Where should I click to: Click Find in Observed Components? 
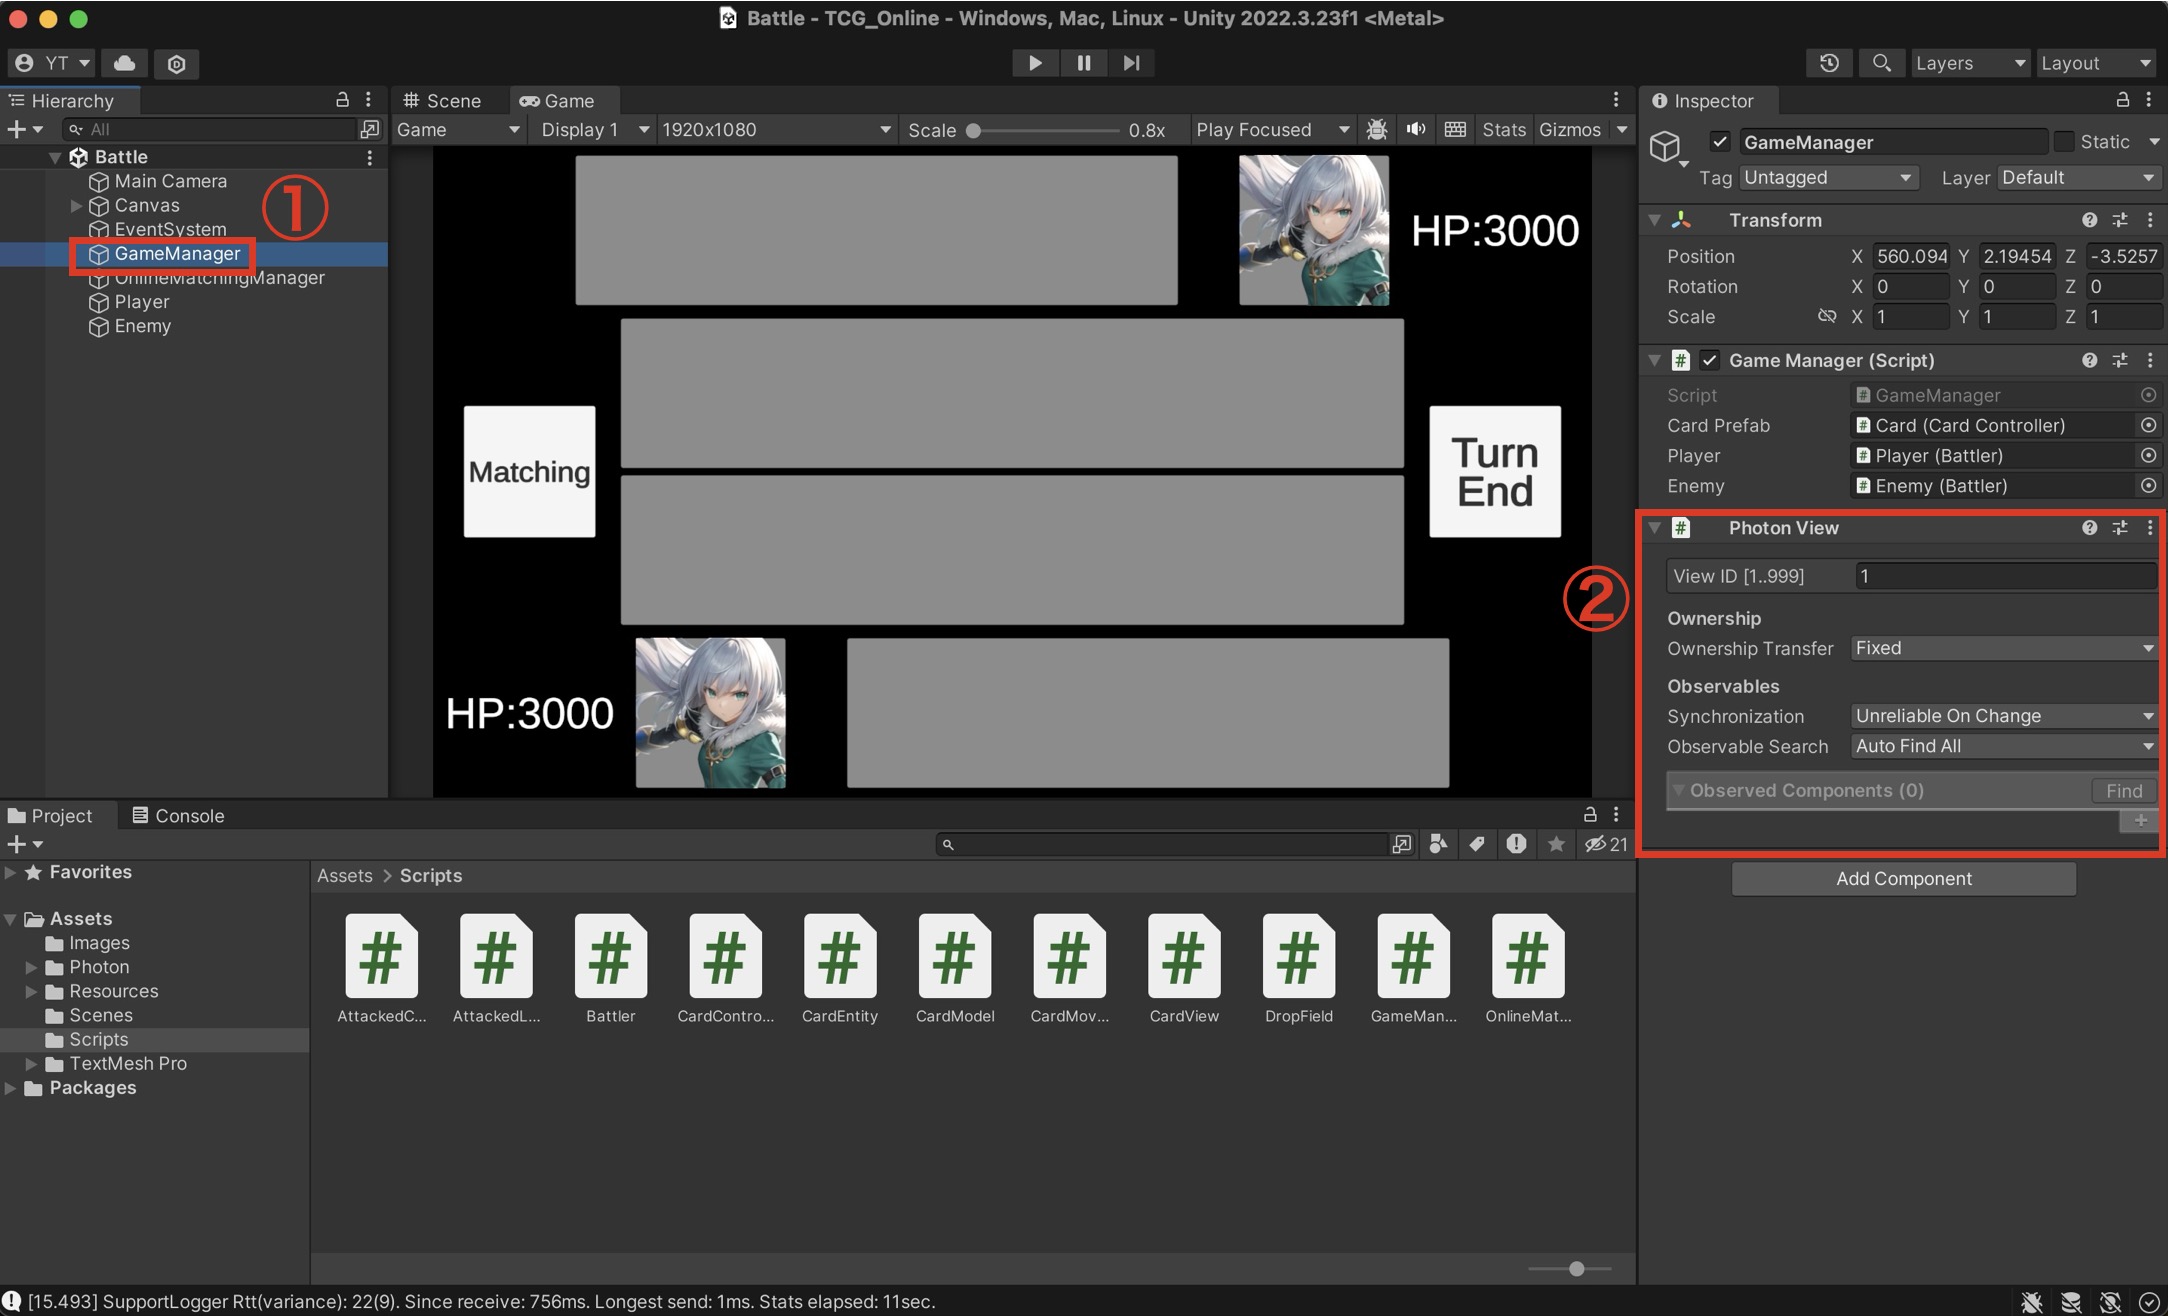2123,791
